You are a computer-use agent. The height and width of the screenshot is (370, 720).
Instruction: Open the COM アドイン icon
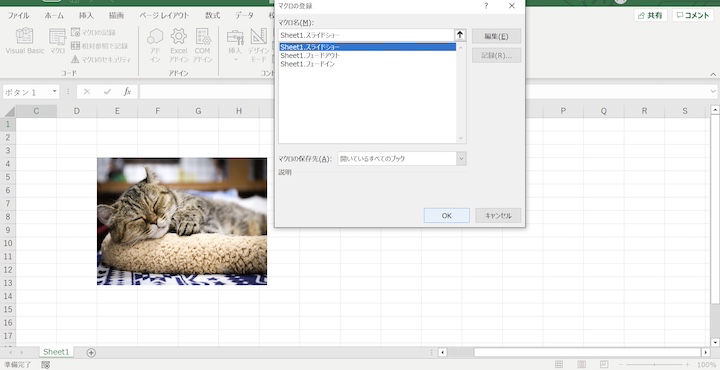coord(202,45)
